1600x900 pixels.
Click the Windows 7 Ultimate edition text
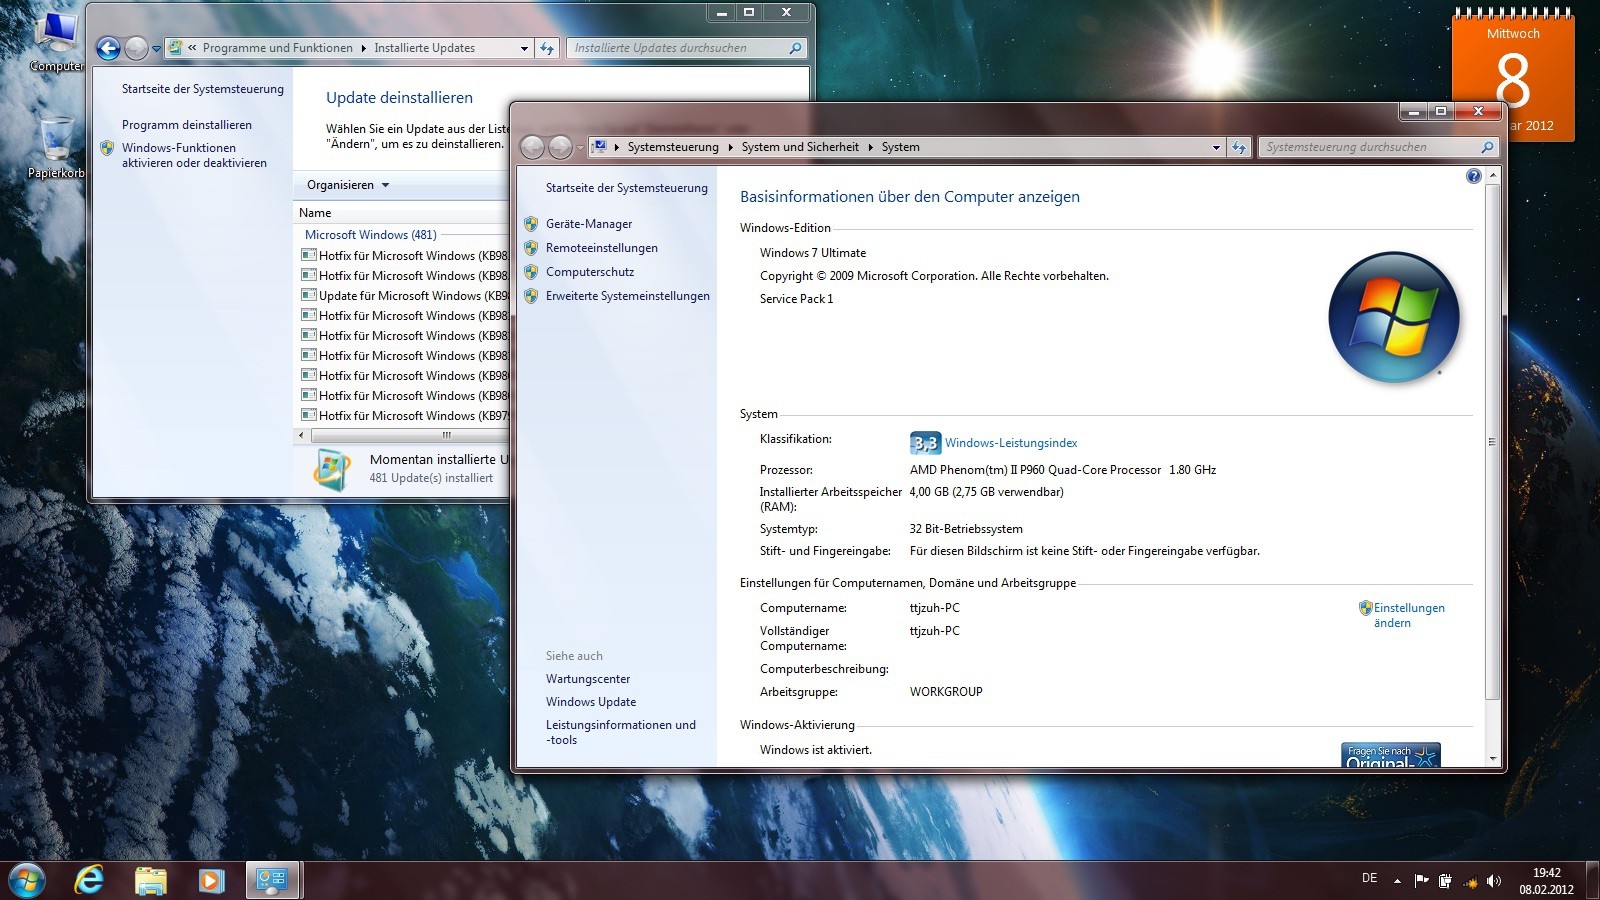pos(813,253)
